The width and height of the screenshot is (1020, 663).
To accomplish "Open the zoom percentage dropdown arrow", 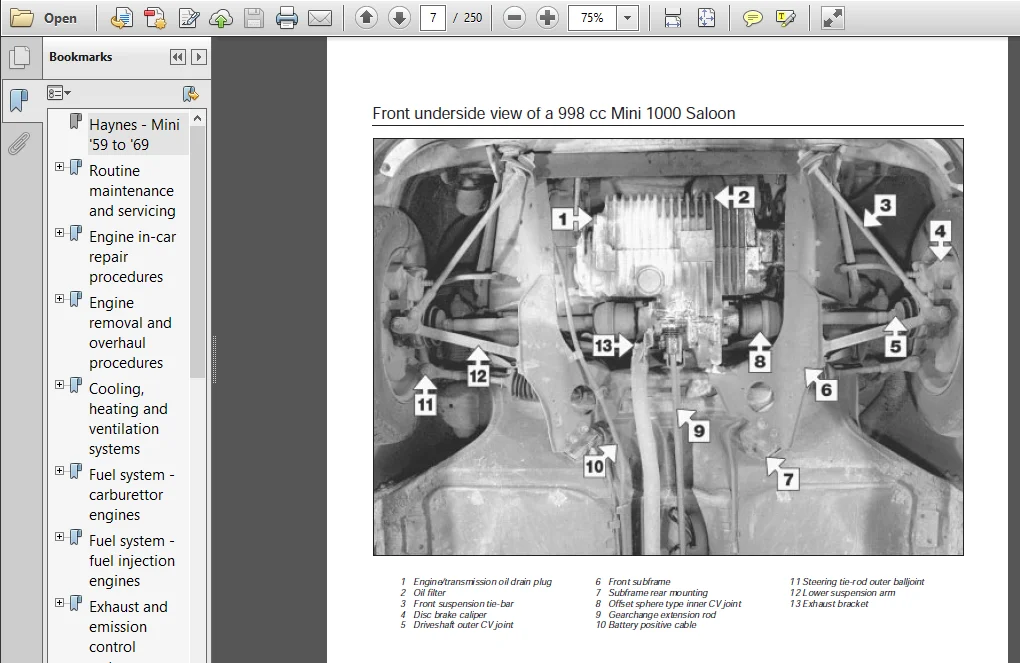I will click(628, 18).
